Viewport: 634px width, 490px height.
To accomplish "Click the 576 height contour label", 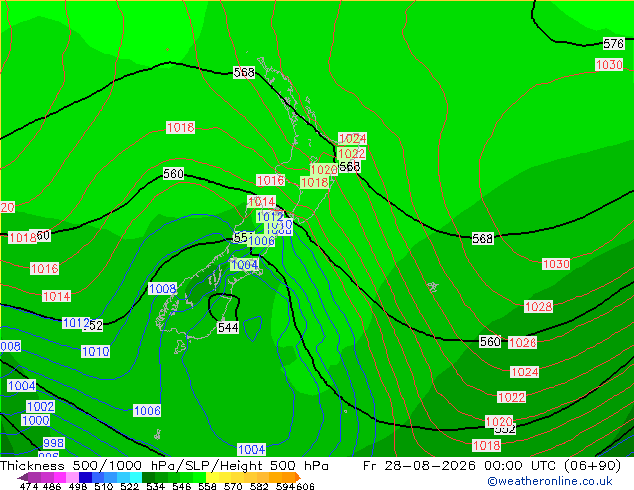I will [x=613, y=43].
